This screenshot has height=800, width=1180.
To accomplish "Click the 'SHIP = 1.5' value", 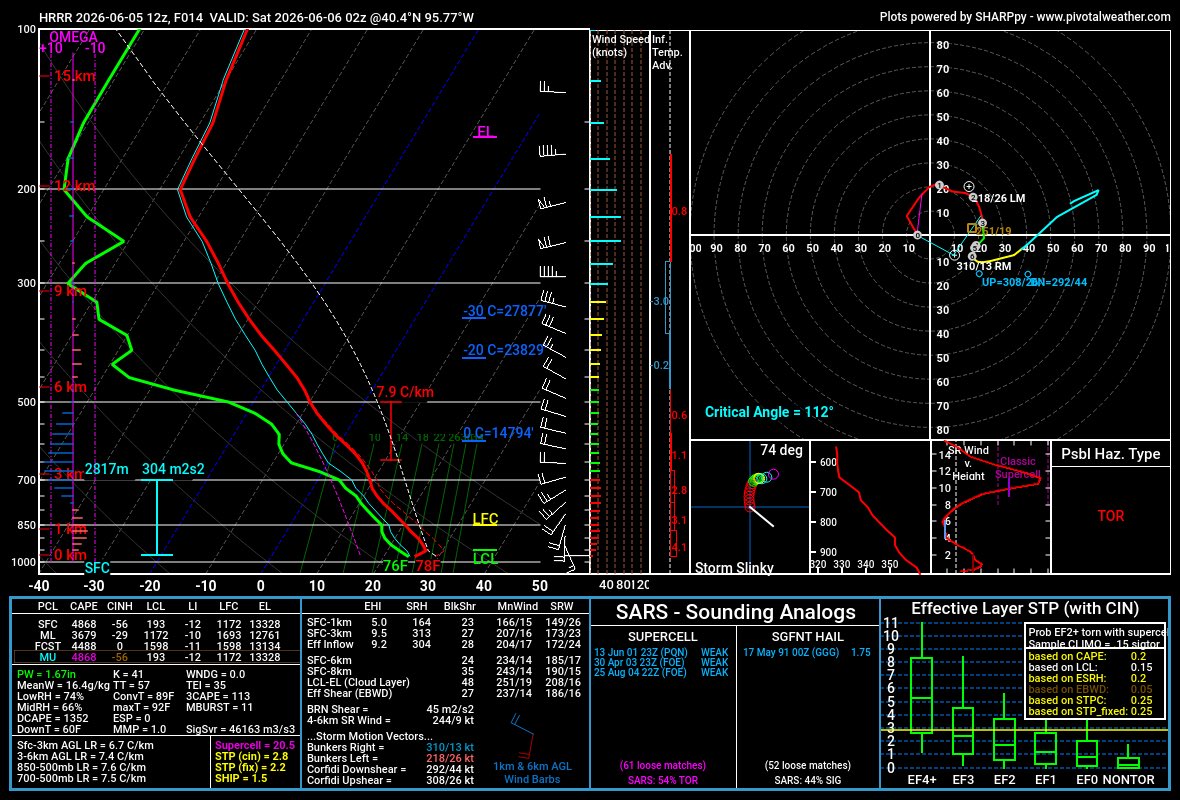I will (x=241, y=778).
